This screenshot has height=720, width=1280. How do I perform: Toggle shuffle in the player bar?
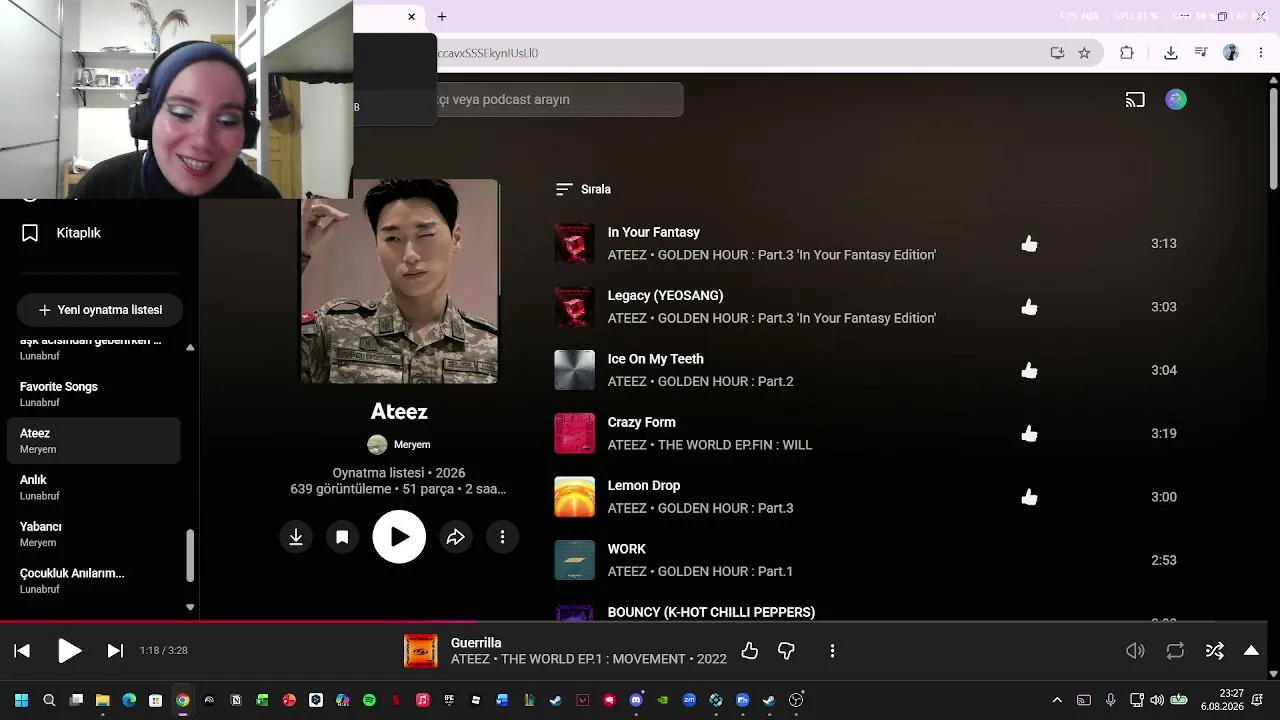click(x=1215, y=651)
